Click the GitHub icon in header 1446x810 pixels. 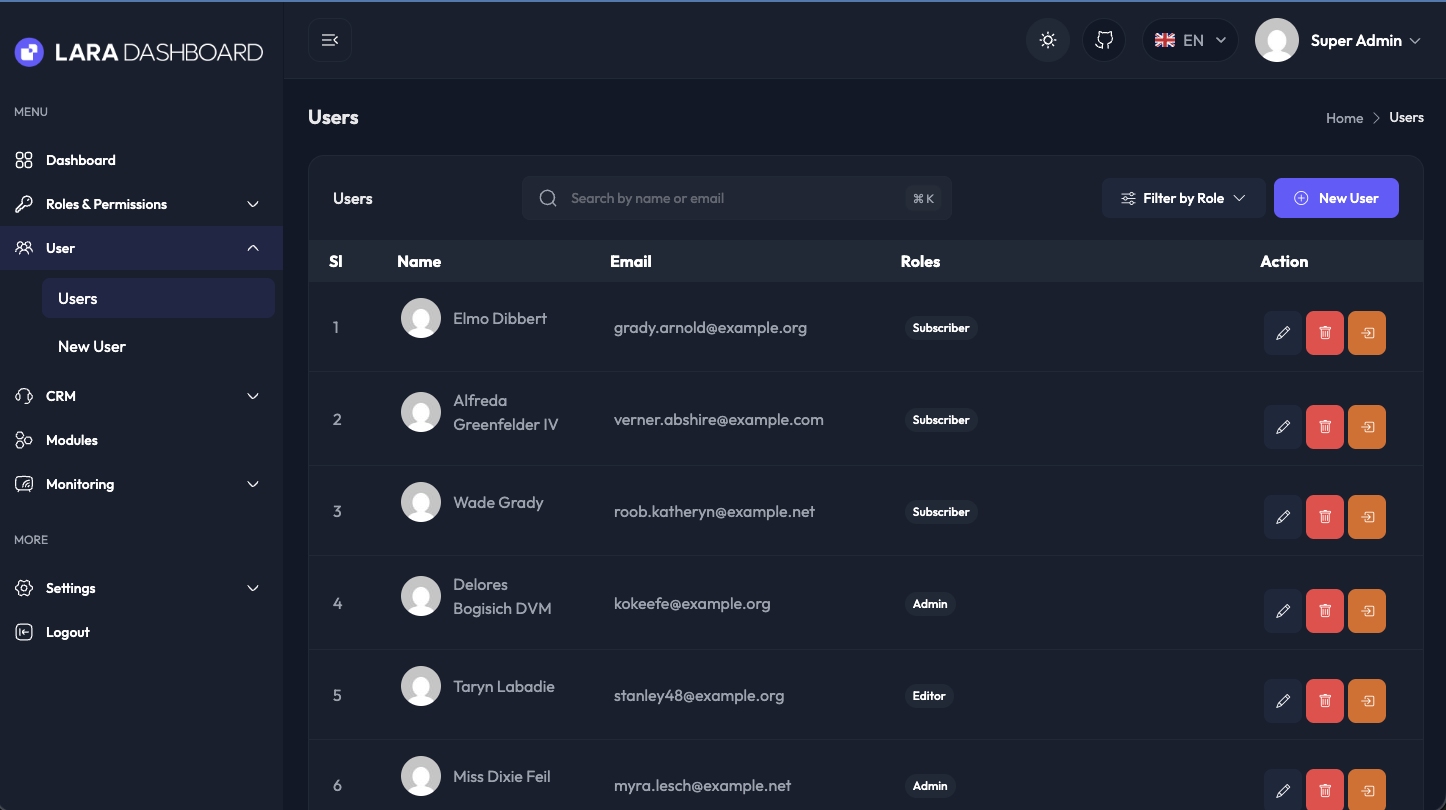[1104, 41]
